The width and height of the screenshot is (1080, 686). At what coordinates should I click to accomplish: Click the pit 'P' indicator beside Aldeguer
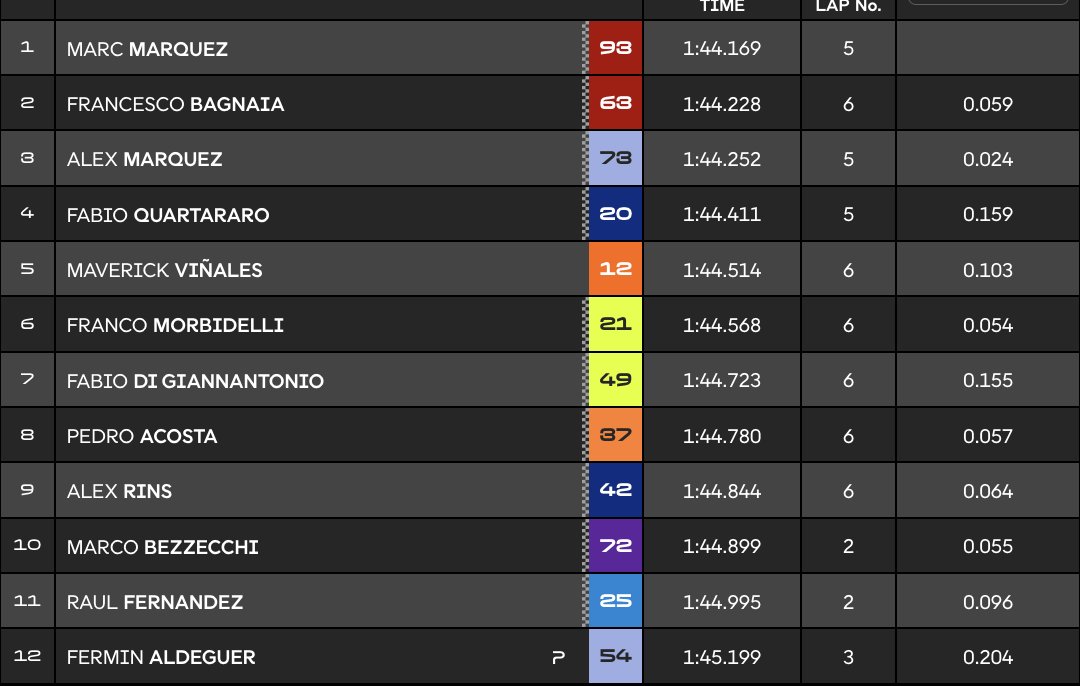click(558, 658)
